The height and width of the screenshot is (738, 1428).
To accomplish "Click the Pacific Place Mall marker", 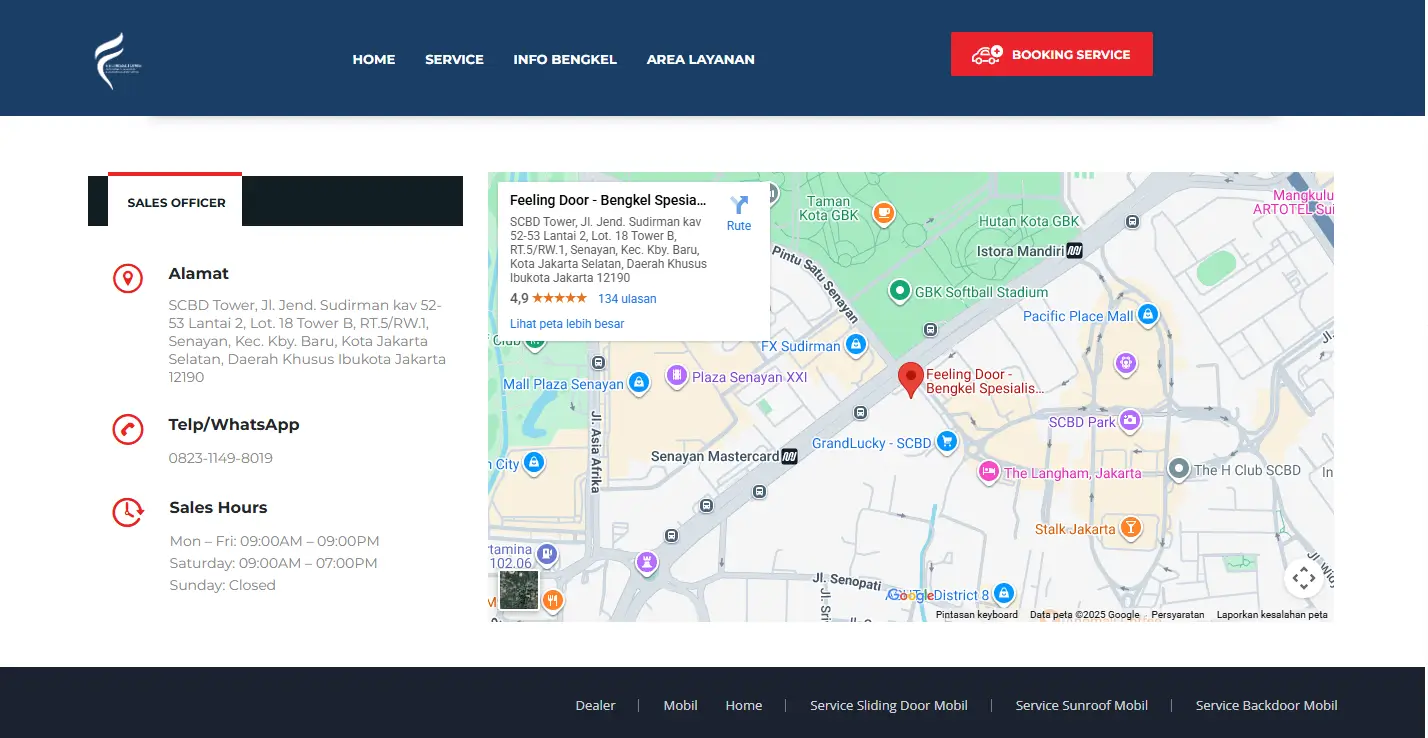I will click(x=1147, y=315).
